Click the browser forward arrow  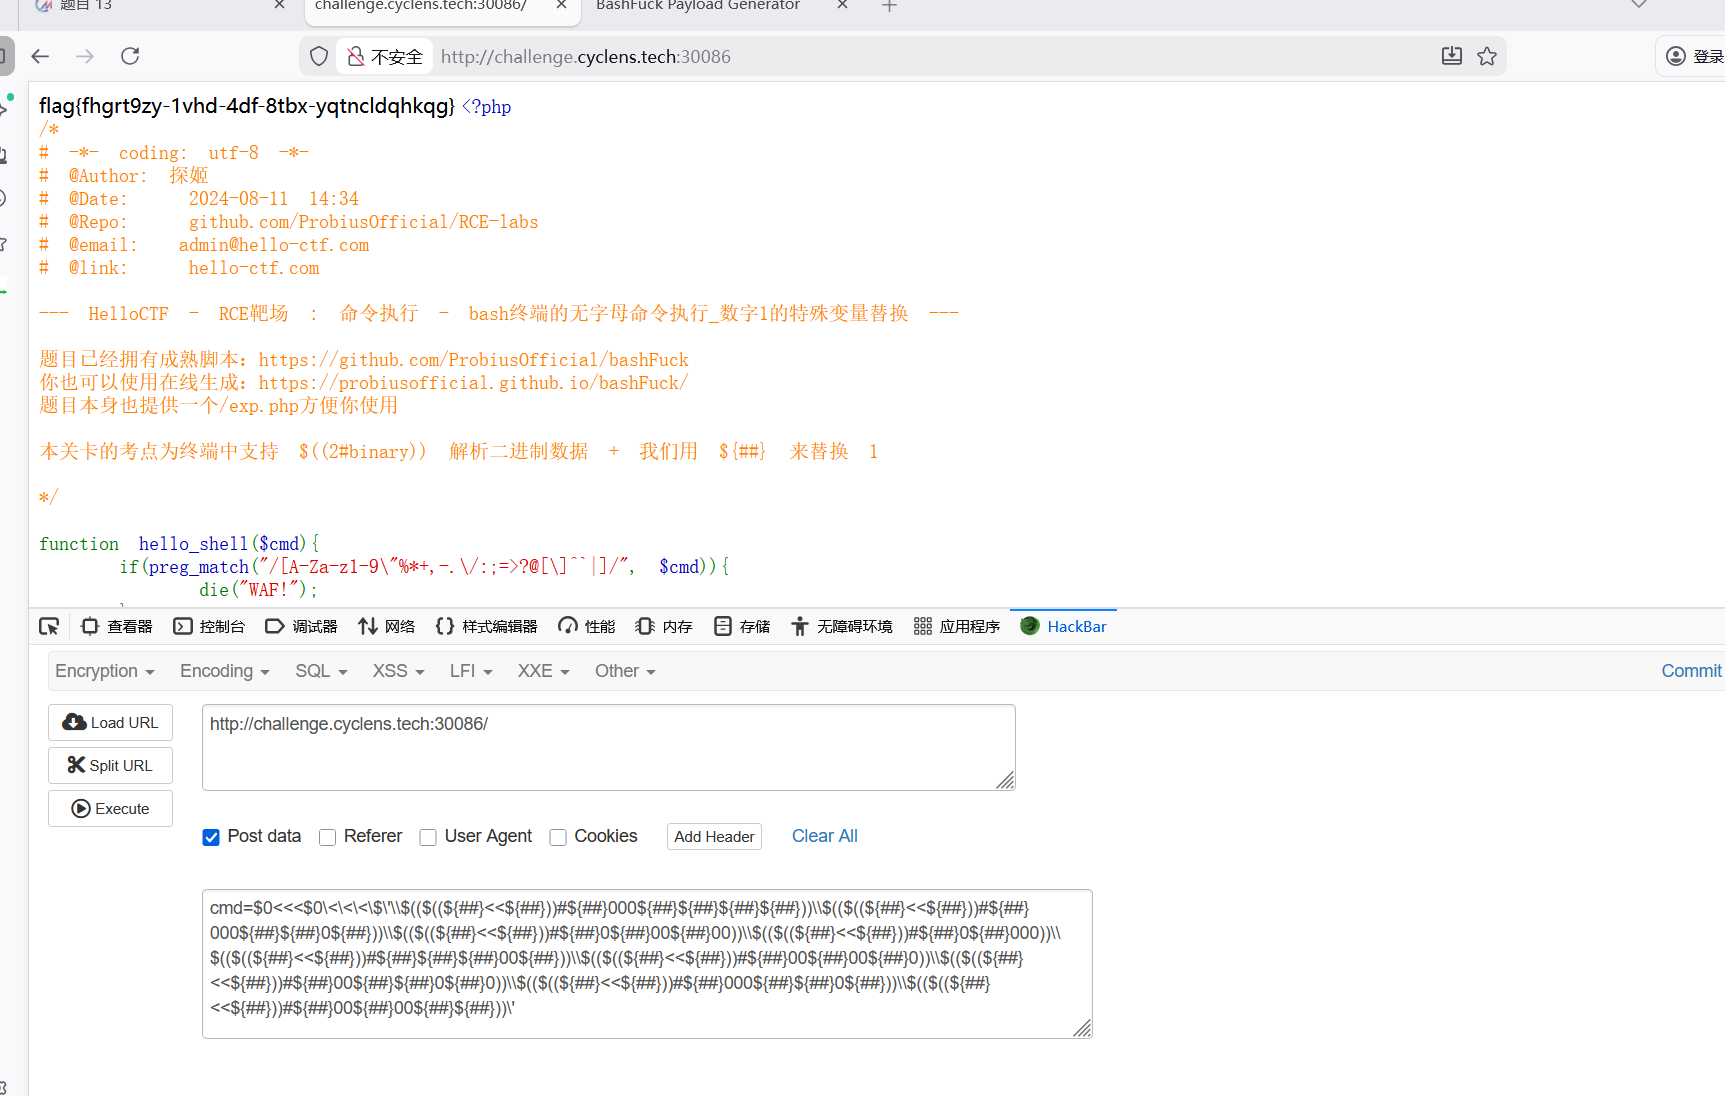85,57
